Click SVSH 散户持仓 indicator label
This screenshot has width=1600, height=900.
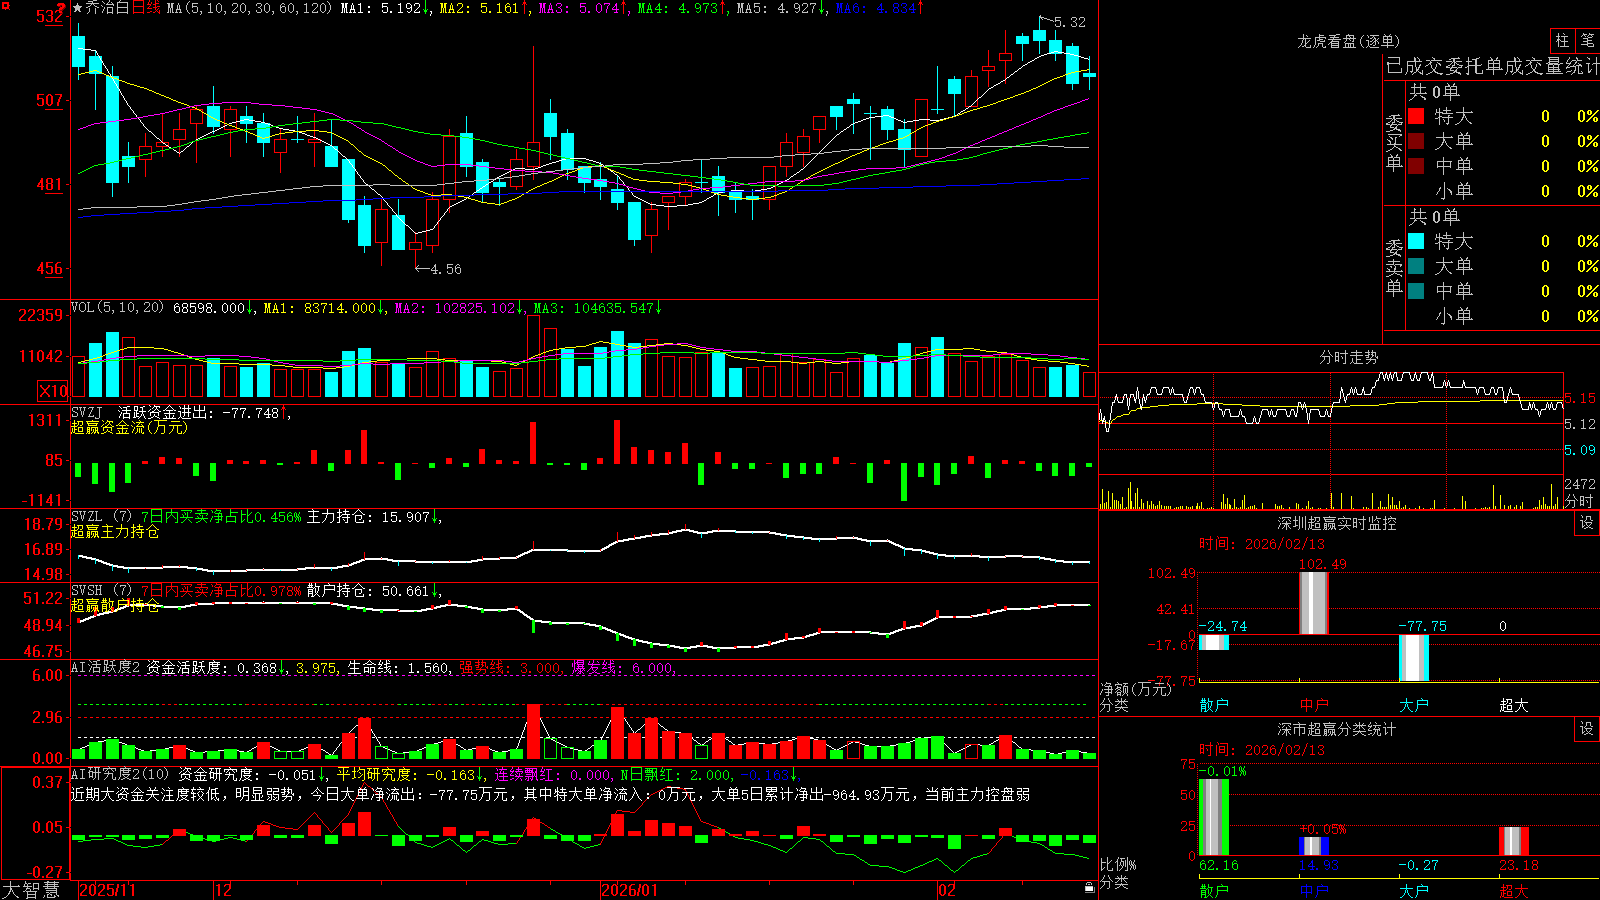click(100, 591)
